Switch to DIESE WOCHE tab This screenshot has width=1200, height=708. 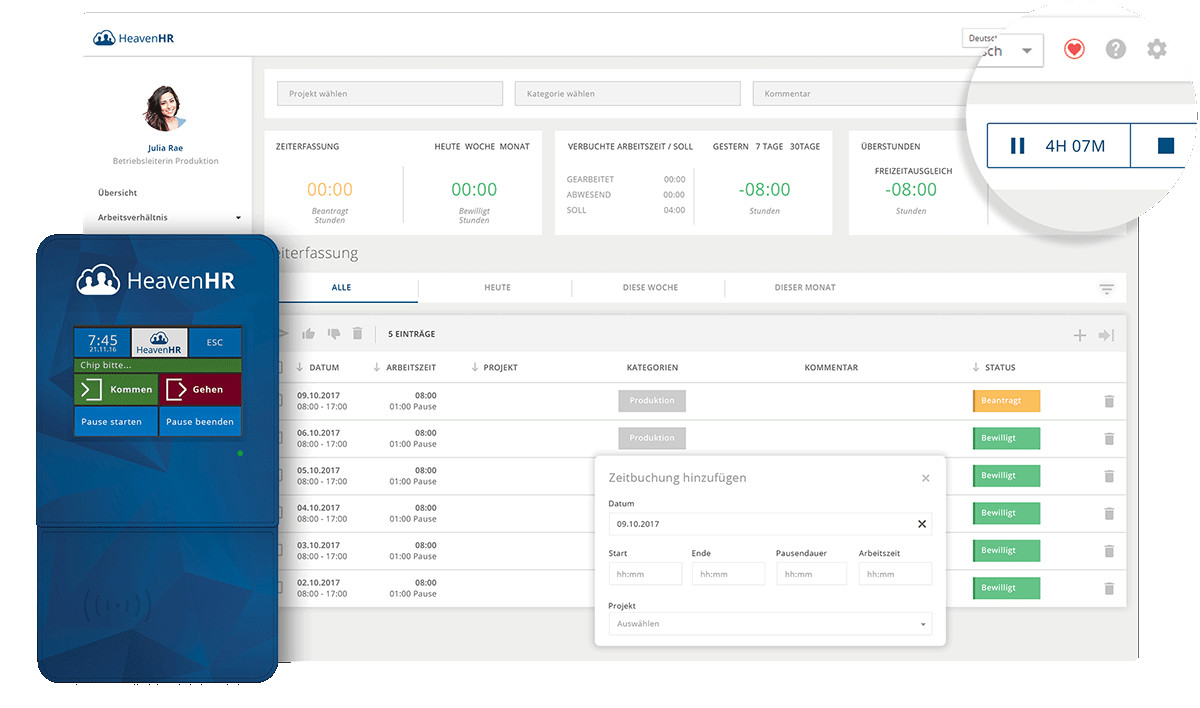[x=650, y=288]
